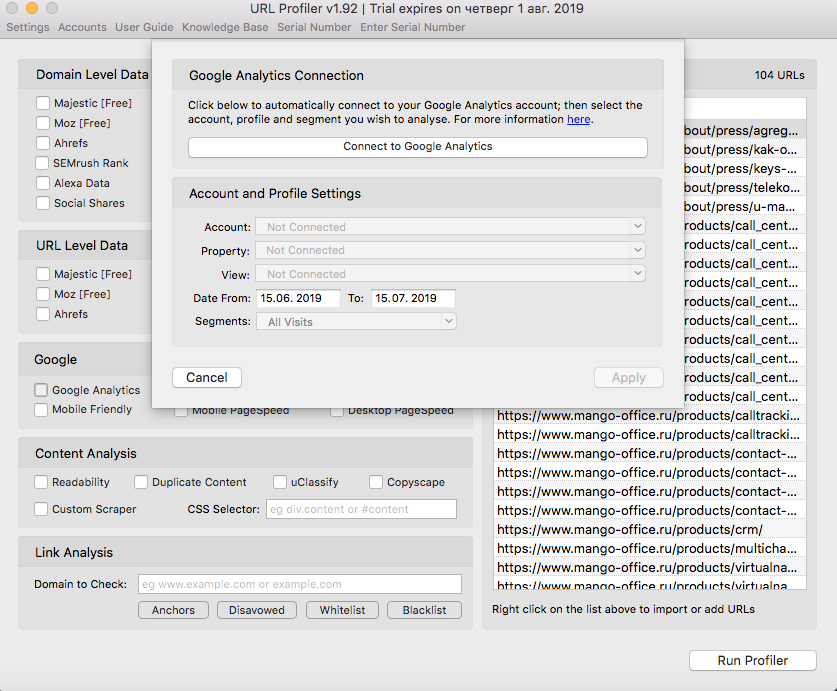Select the URL ending products/multicha...

click(650, 548)
